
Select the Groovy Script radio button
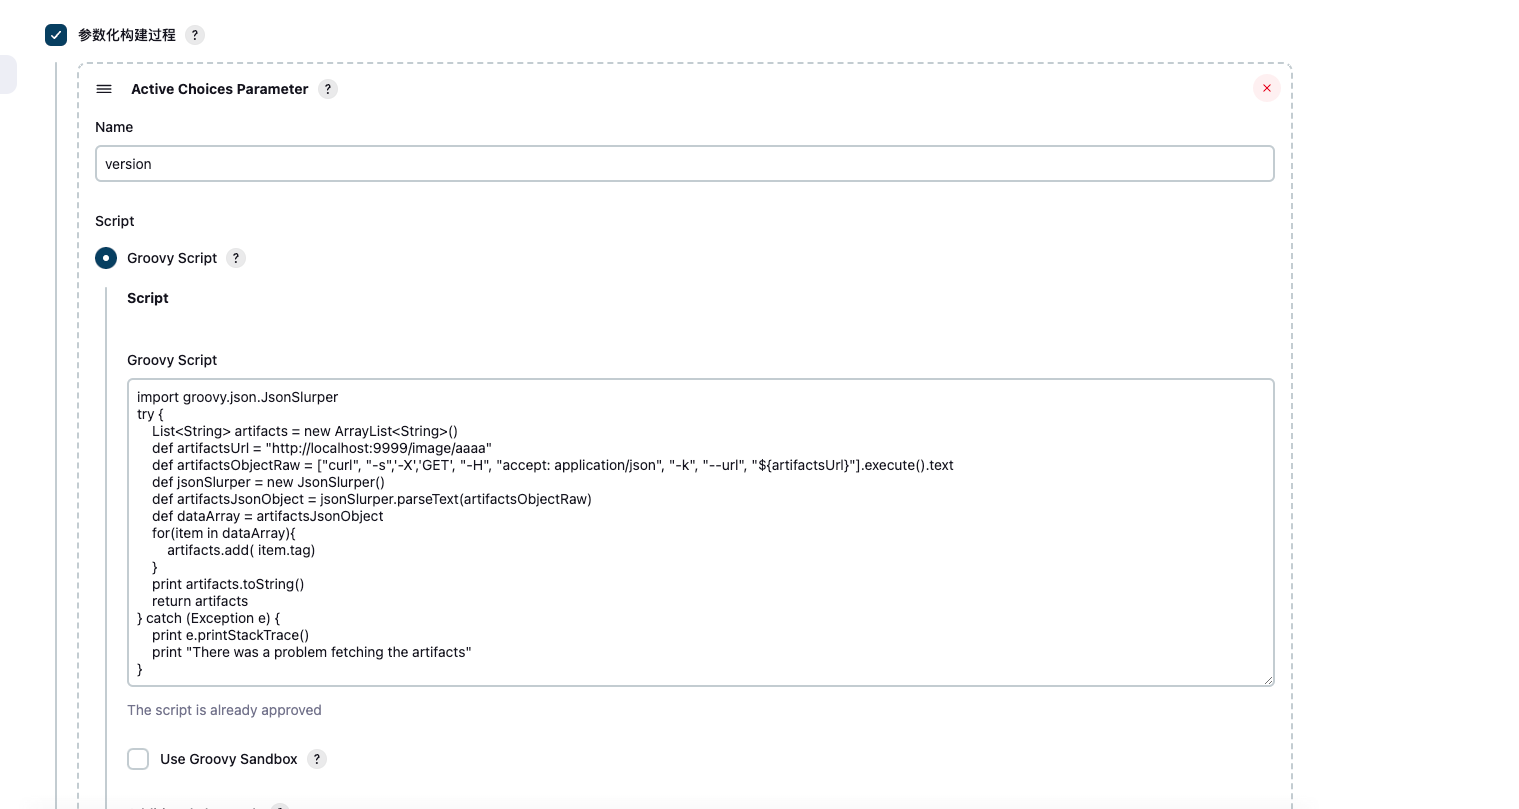click(106, 258)
